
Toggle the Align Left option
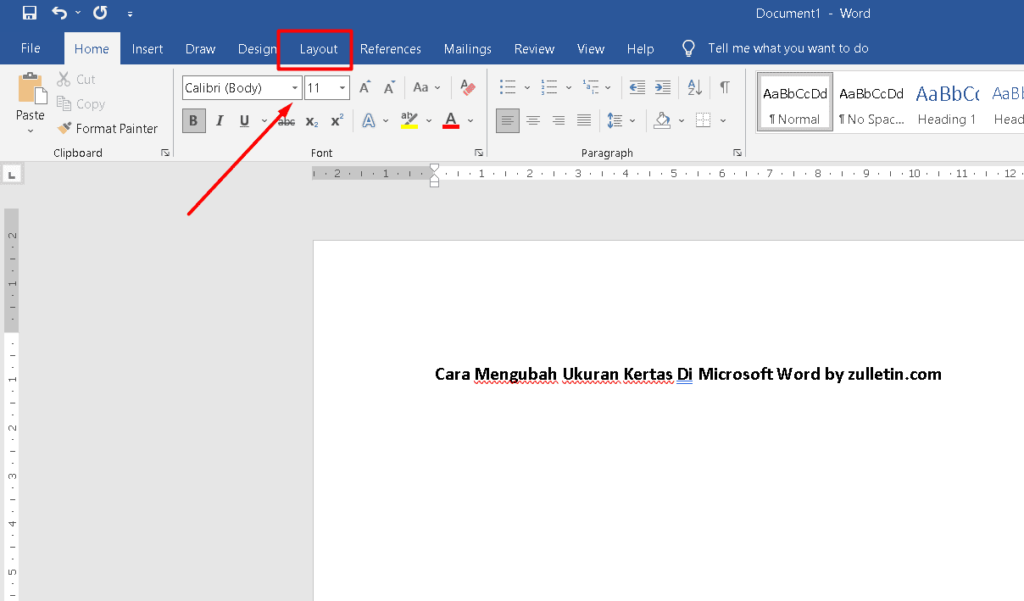pos(508,121)
